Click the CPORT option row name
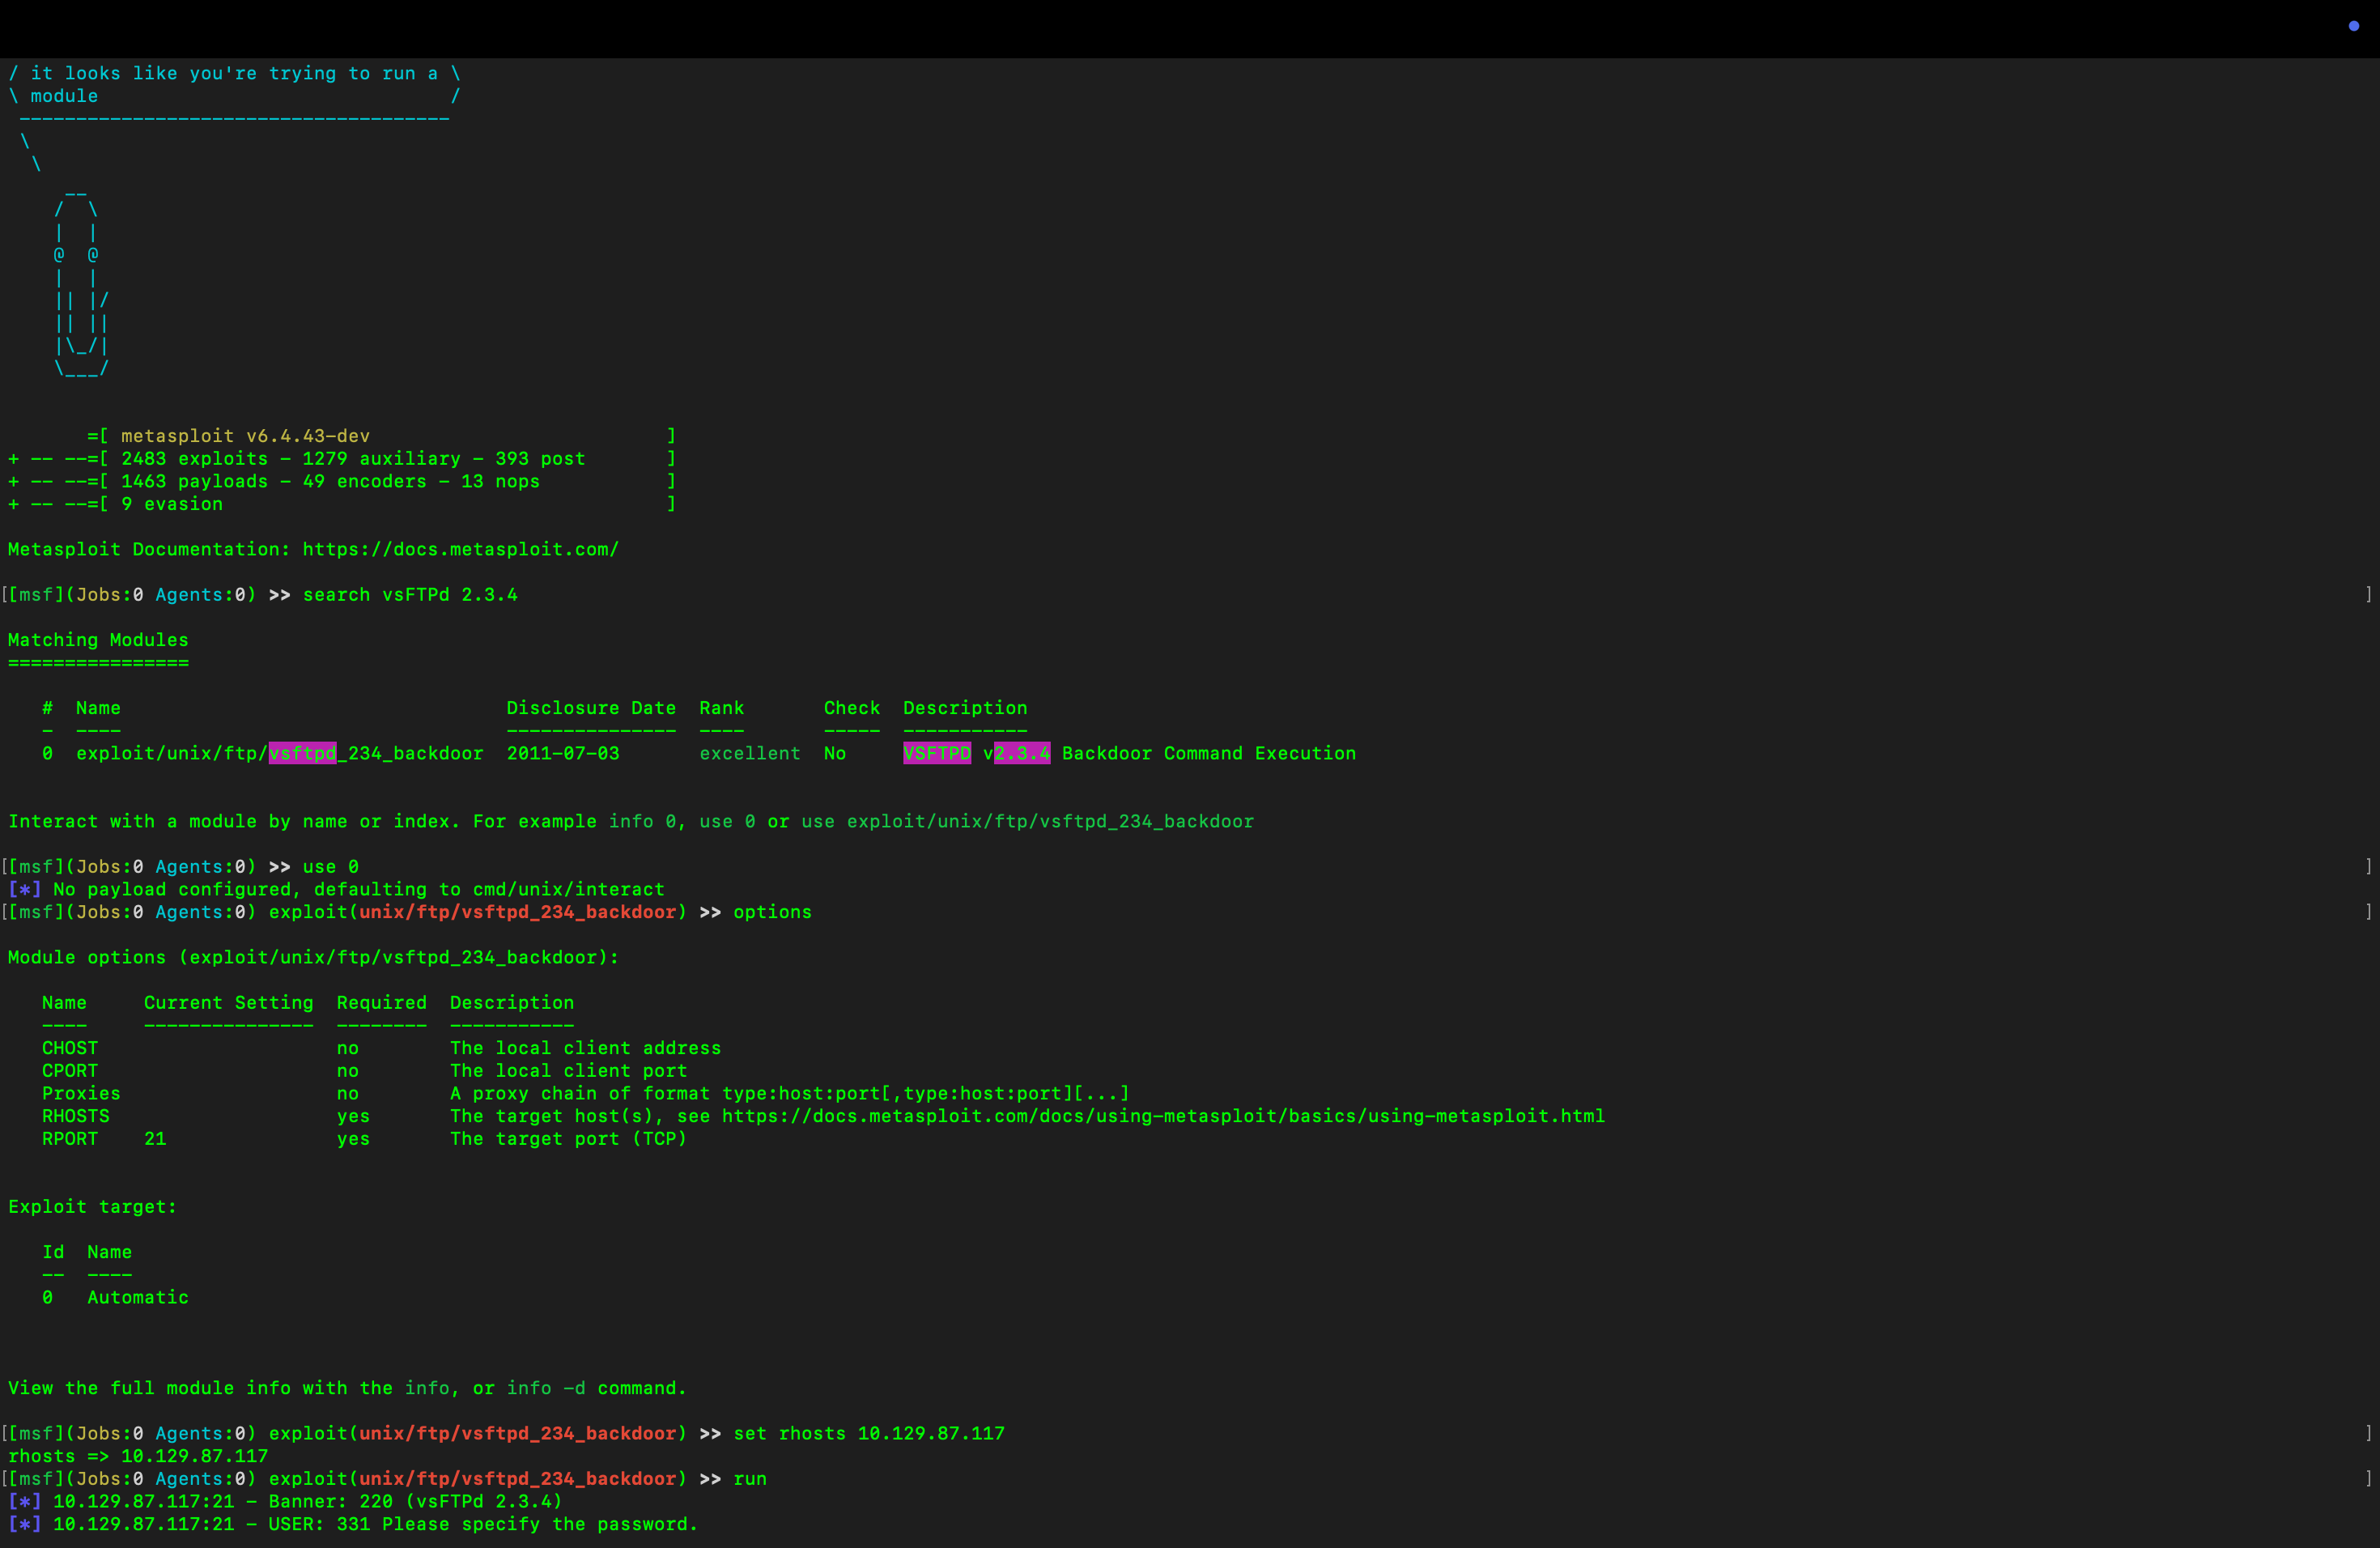 tap(70, 1071)
